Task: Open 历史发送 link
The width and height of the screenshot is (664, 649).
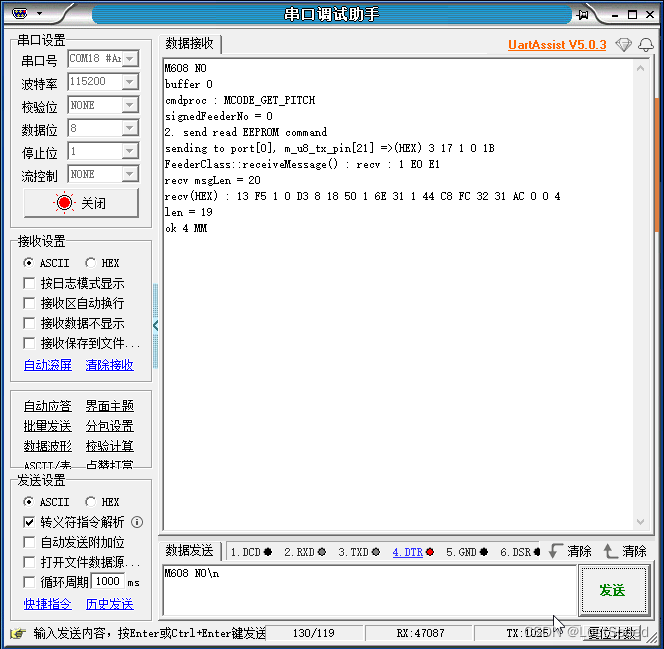Action: (110, 604)
